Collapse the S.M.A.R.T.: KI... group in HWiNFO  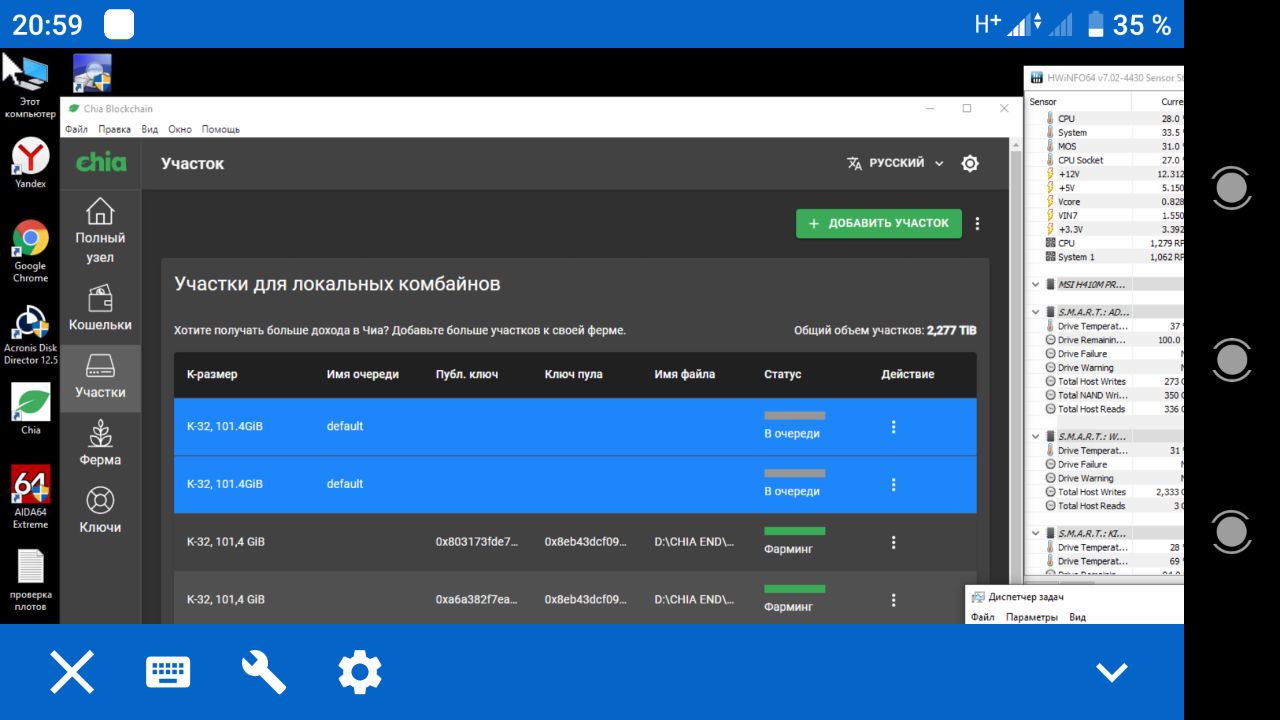click(x=1035, y=533)
